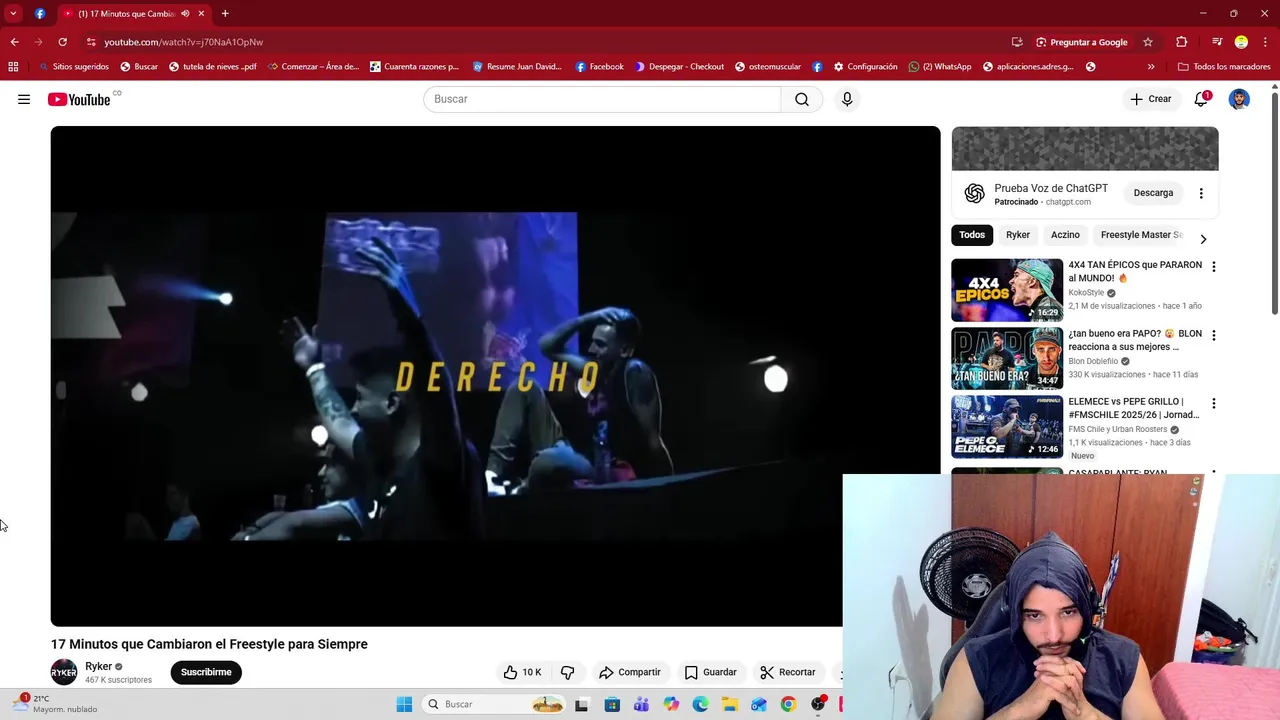Switch to the Facebook browser tab
Viewport: 1280px width, 720px height.
point(40,14)
